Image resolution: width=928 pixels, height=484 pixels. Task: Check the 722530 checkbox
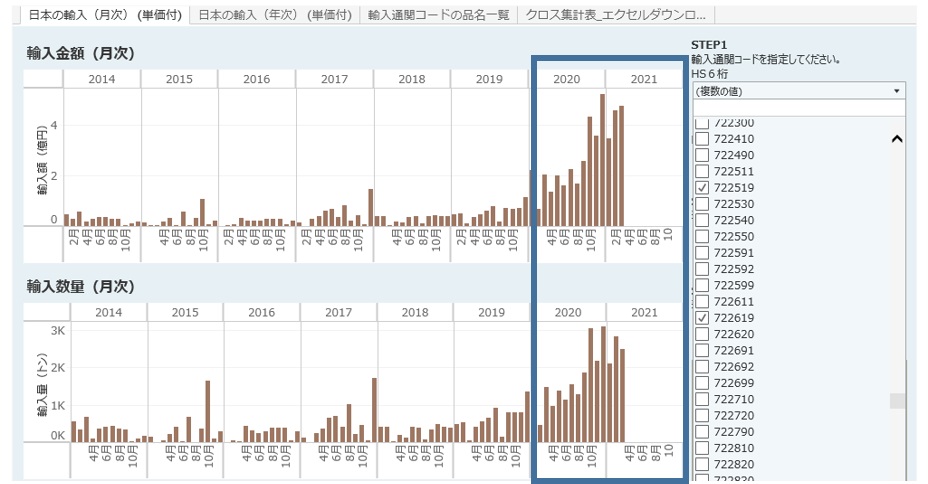click(x=702, y=204)
